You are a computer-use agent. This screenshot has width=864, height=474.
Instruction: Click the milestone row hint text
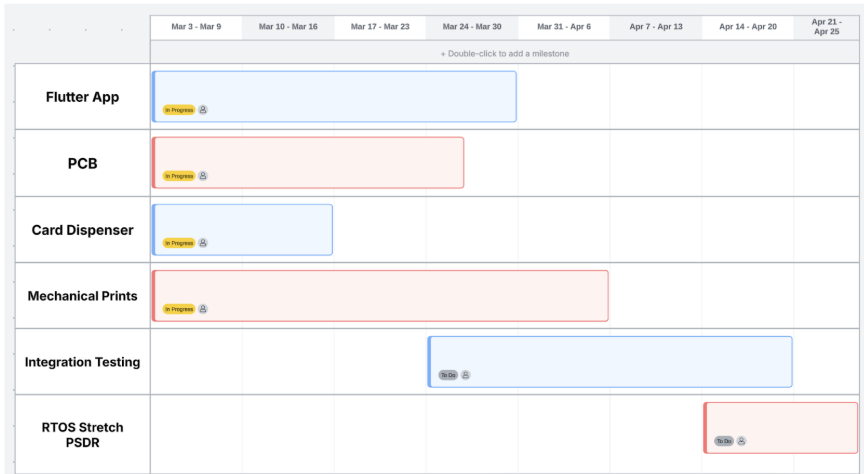505,53
